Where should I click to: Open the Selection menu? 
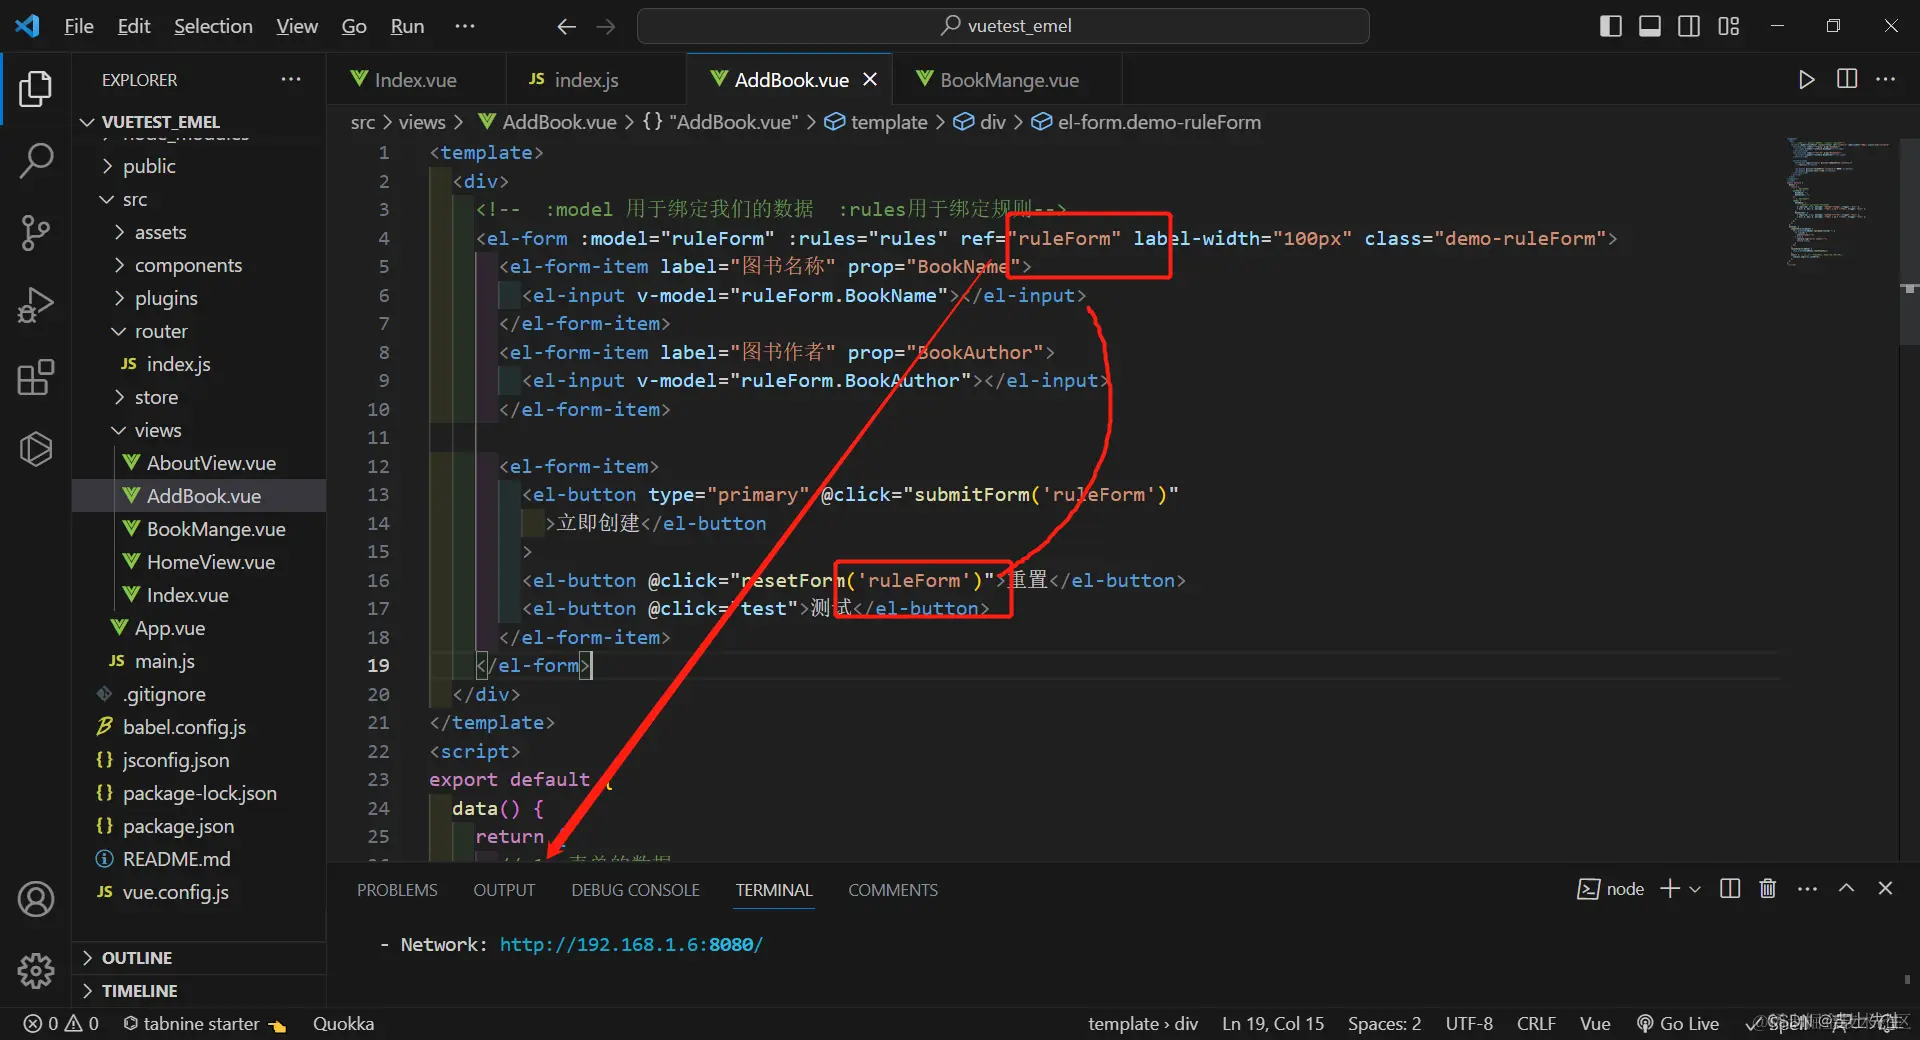tap(213, 26)
